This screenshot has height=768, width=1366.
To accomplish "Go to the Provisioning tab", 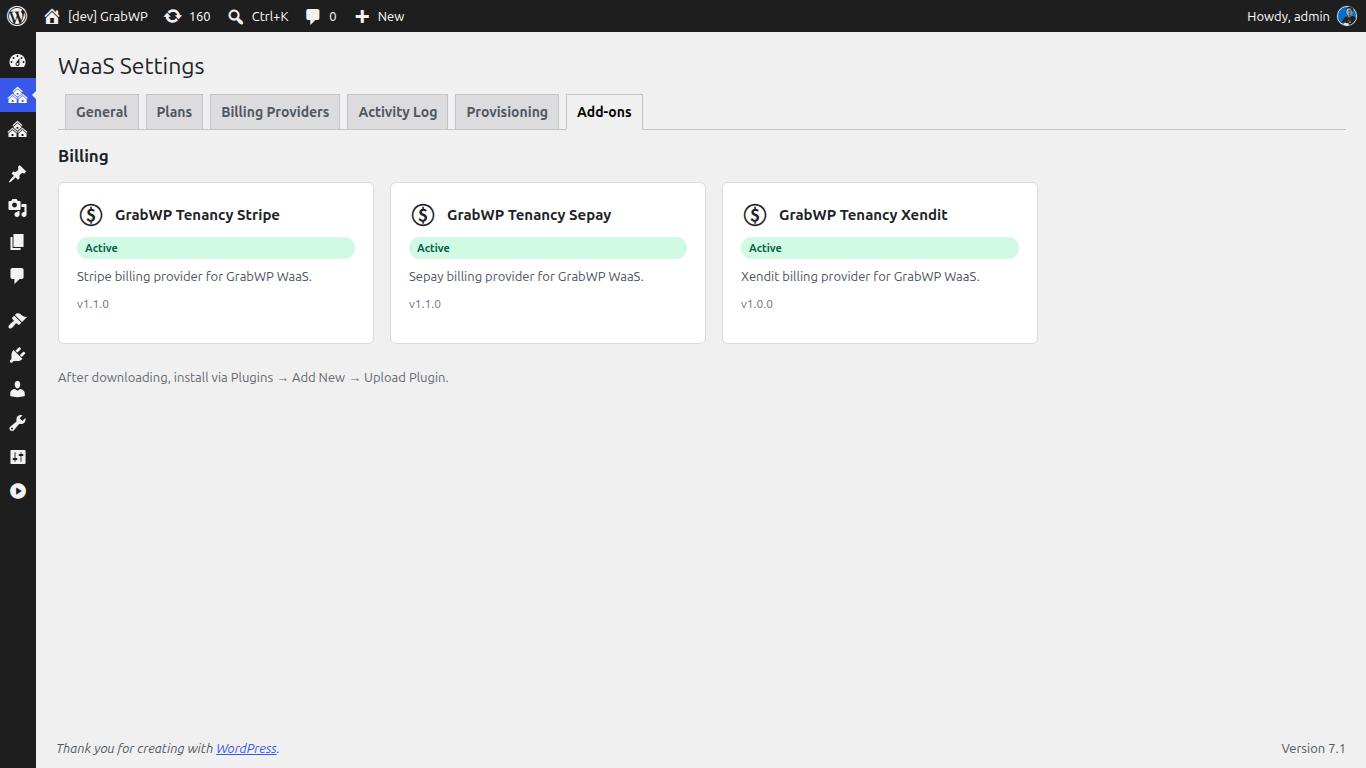I will pos(507,112).
